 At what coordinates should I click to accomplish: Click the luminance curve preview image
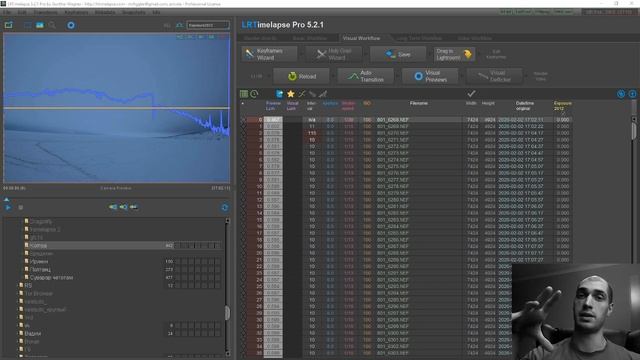tap(116, 108)
